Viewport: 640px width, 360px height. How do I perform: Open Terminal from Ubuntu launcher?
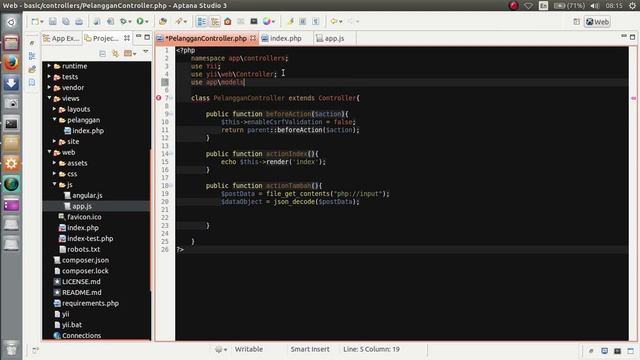click(11, 124)
